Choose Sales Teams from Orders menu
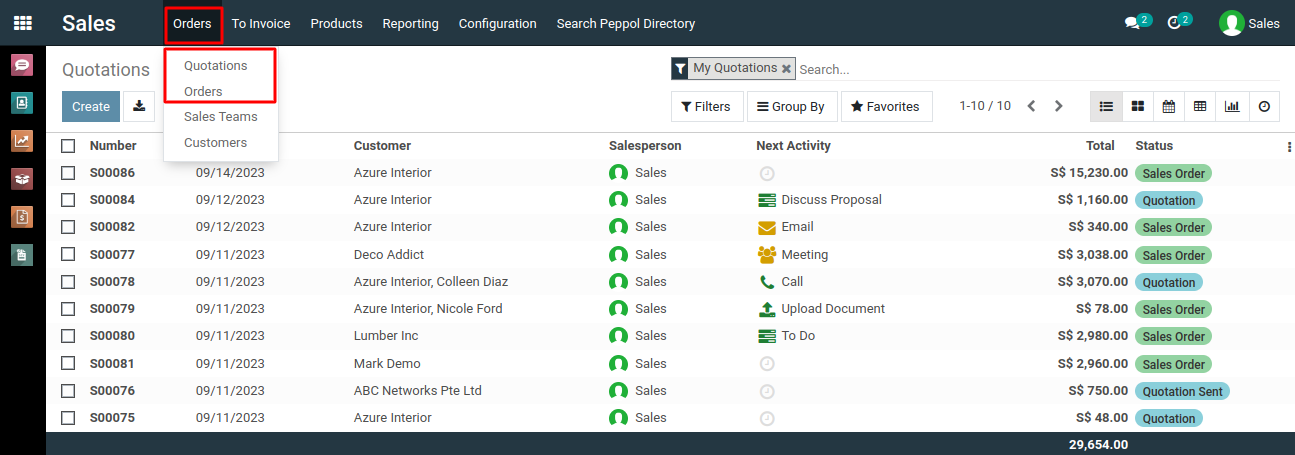 tap(220, 117)
